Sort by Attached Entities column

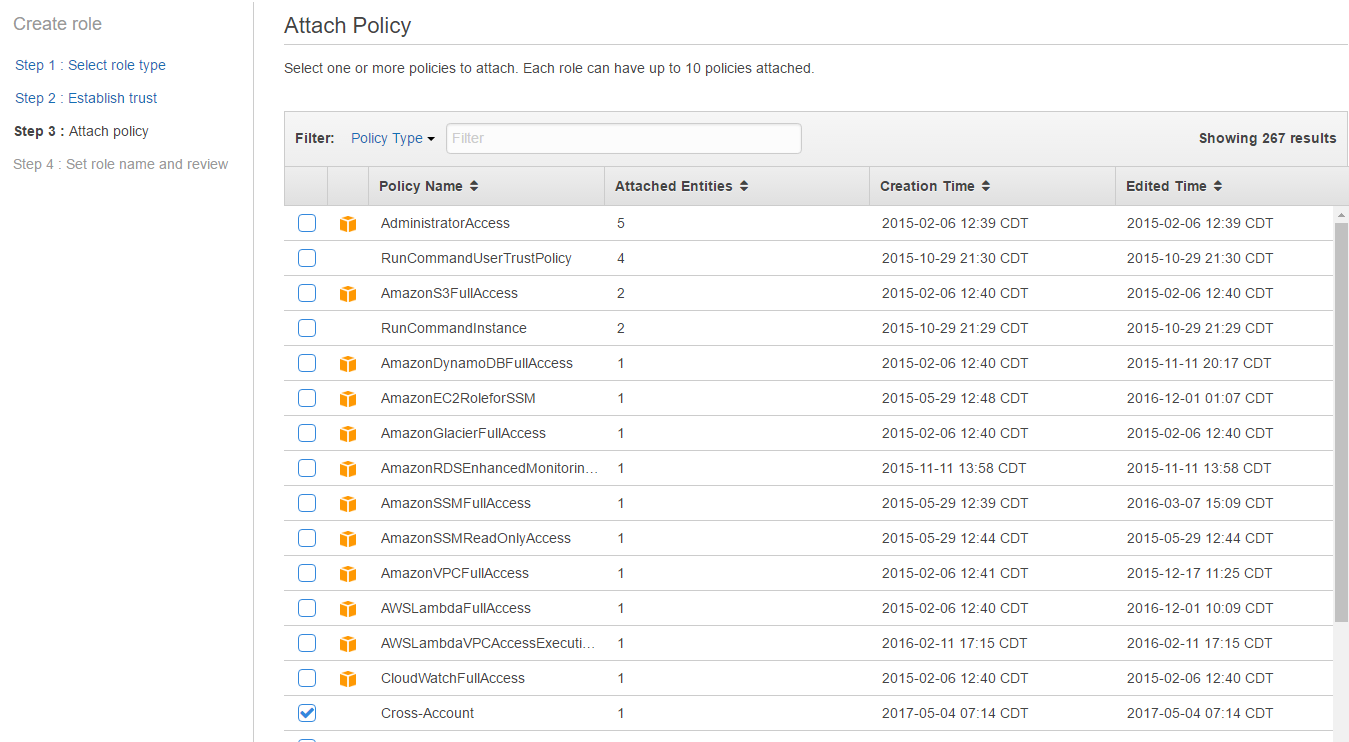[x=681, y=186]
